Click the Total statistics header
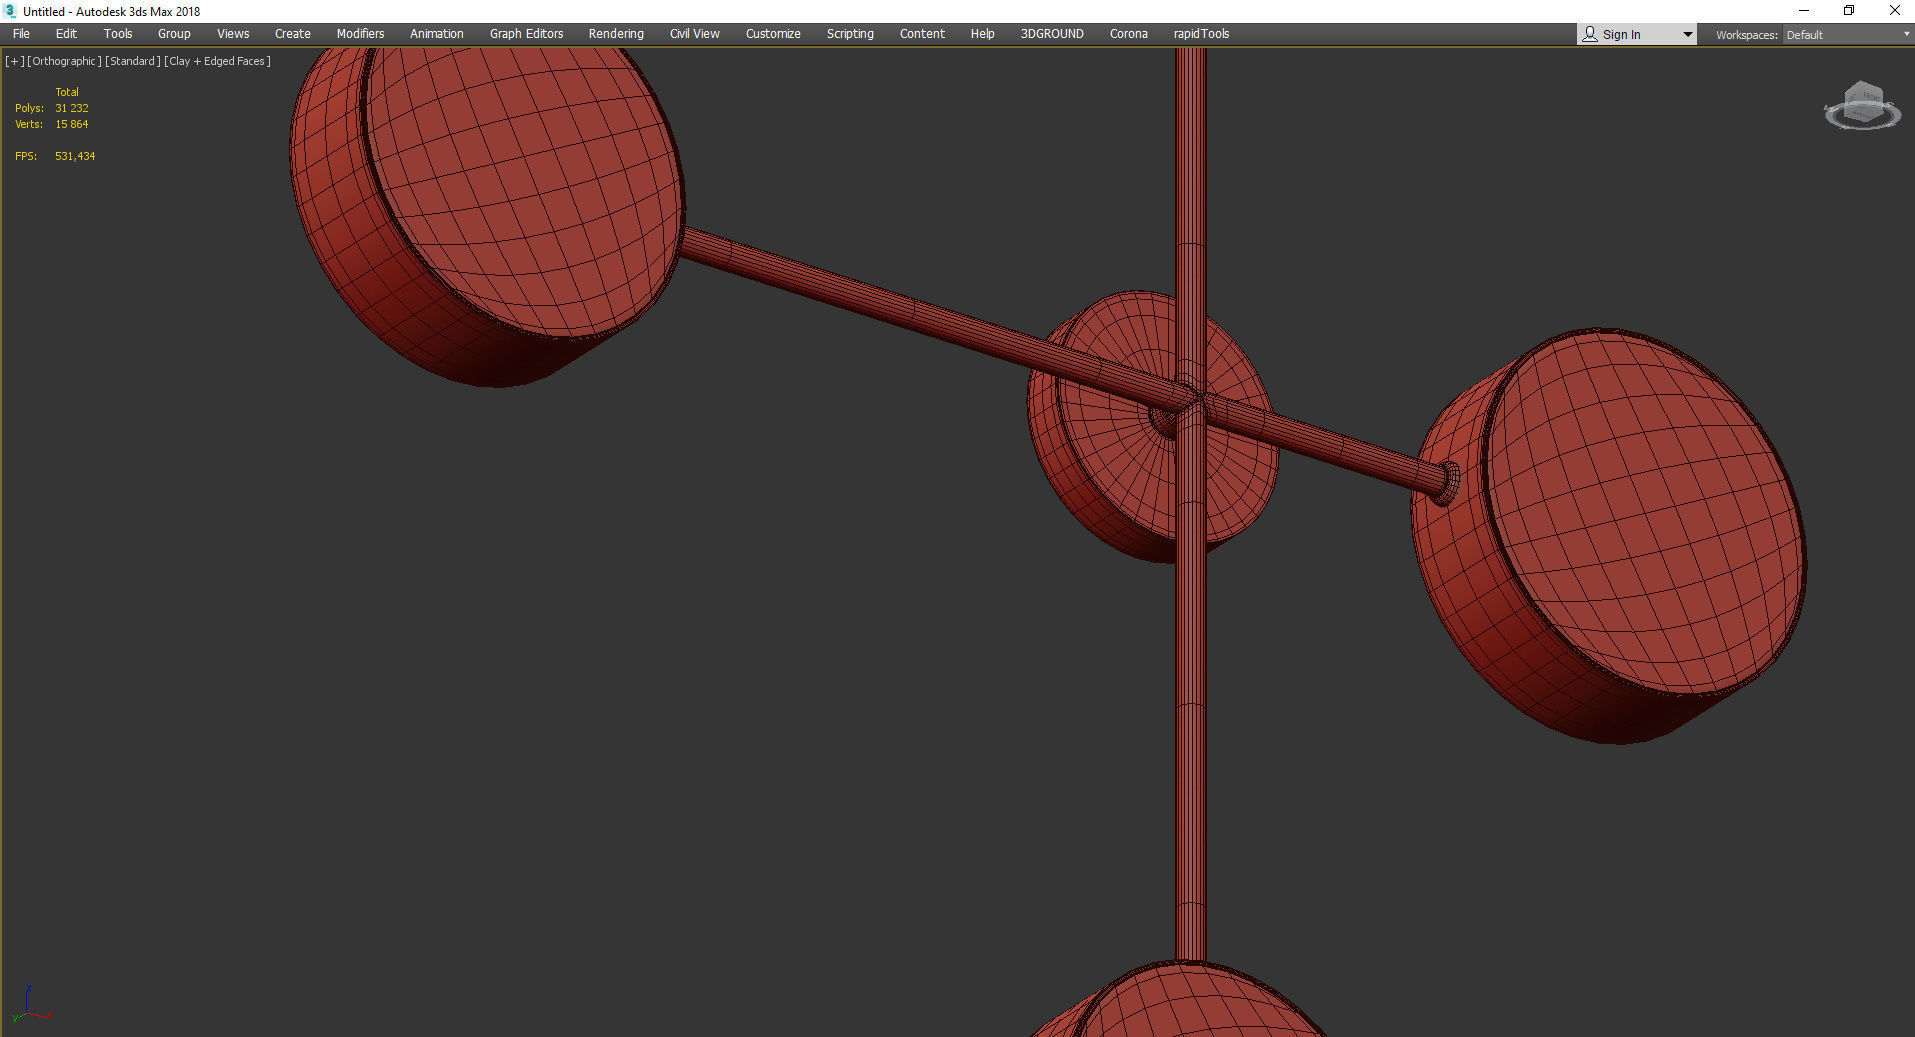Image resolution: width=1915 pixels, height=1037 pixels. 67,92
